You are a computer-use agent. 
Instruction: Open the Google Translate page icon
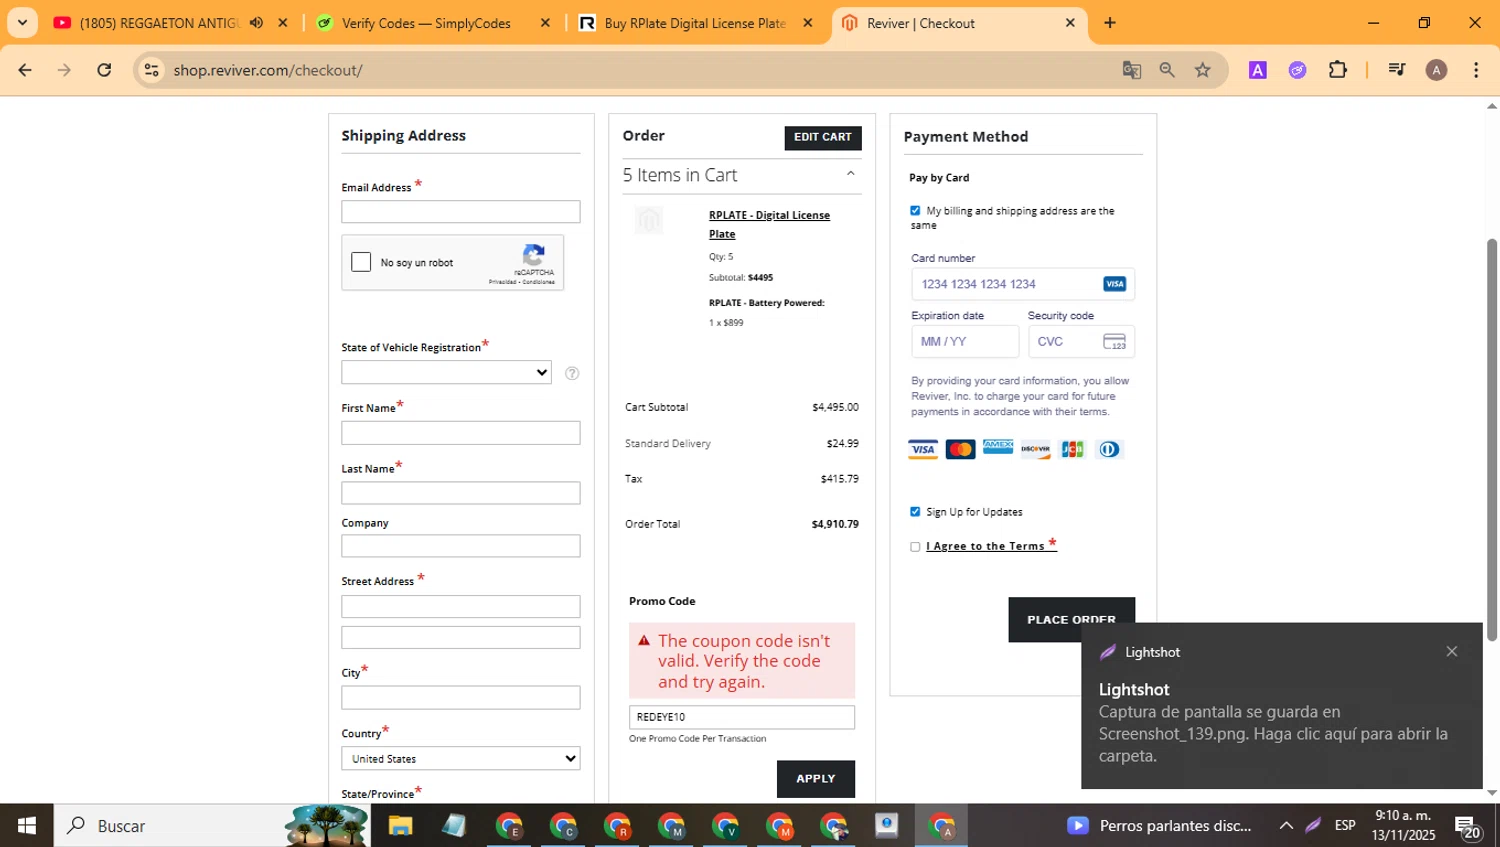[1131, 70]
